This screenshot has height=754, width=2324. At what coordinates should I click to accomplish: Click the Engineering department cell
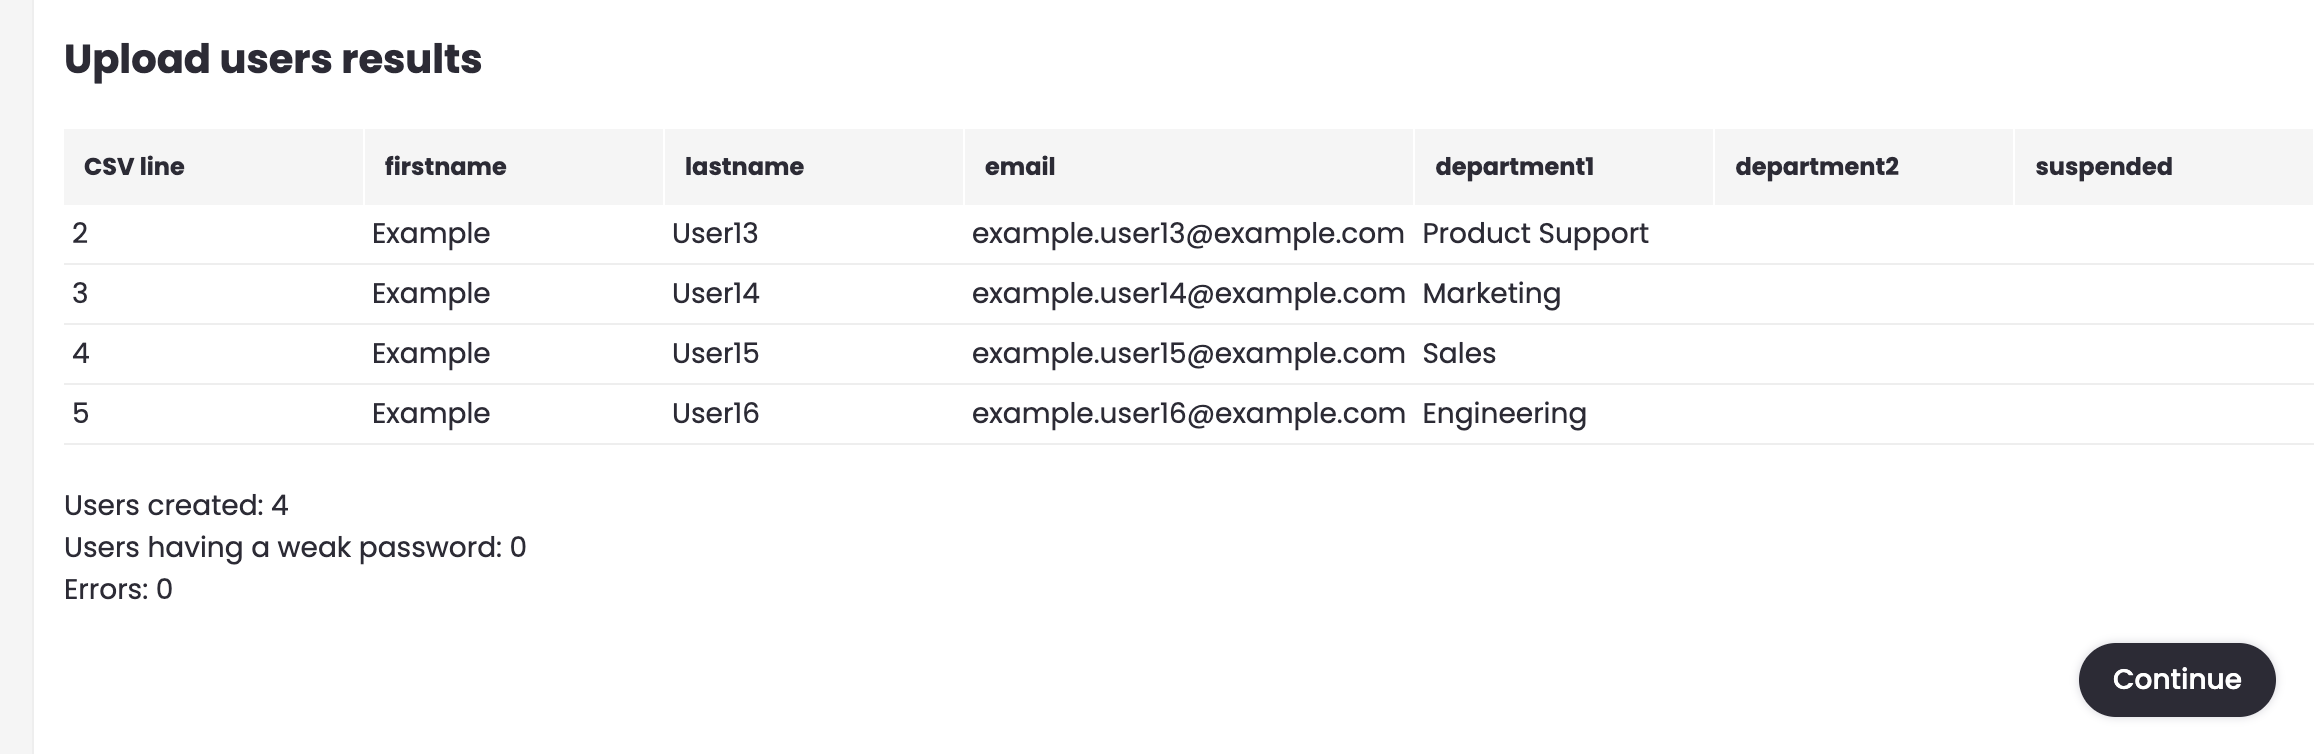point(1564,413)
